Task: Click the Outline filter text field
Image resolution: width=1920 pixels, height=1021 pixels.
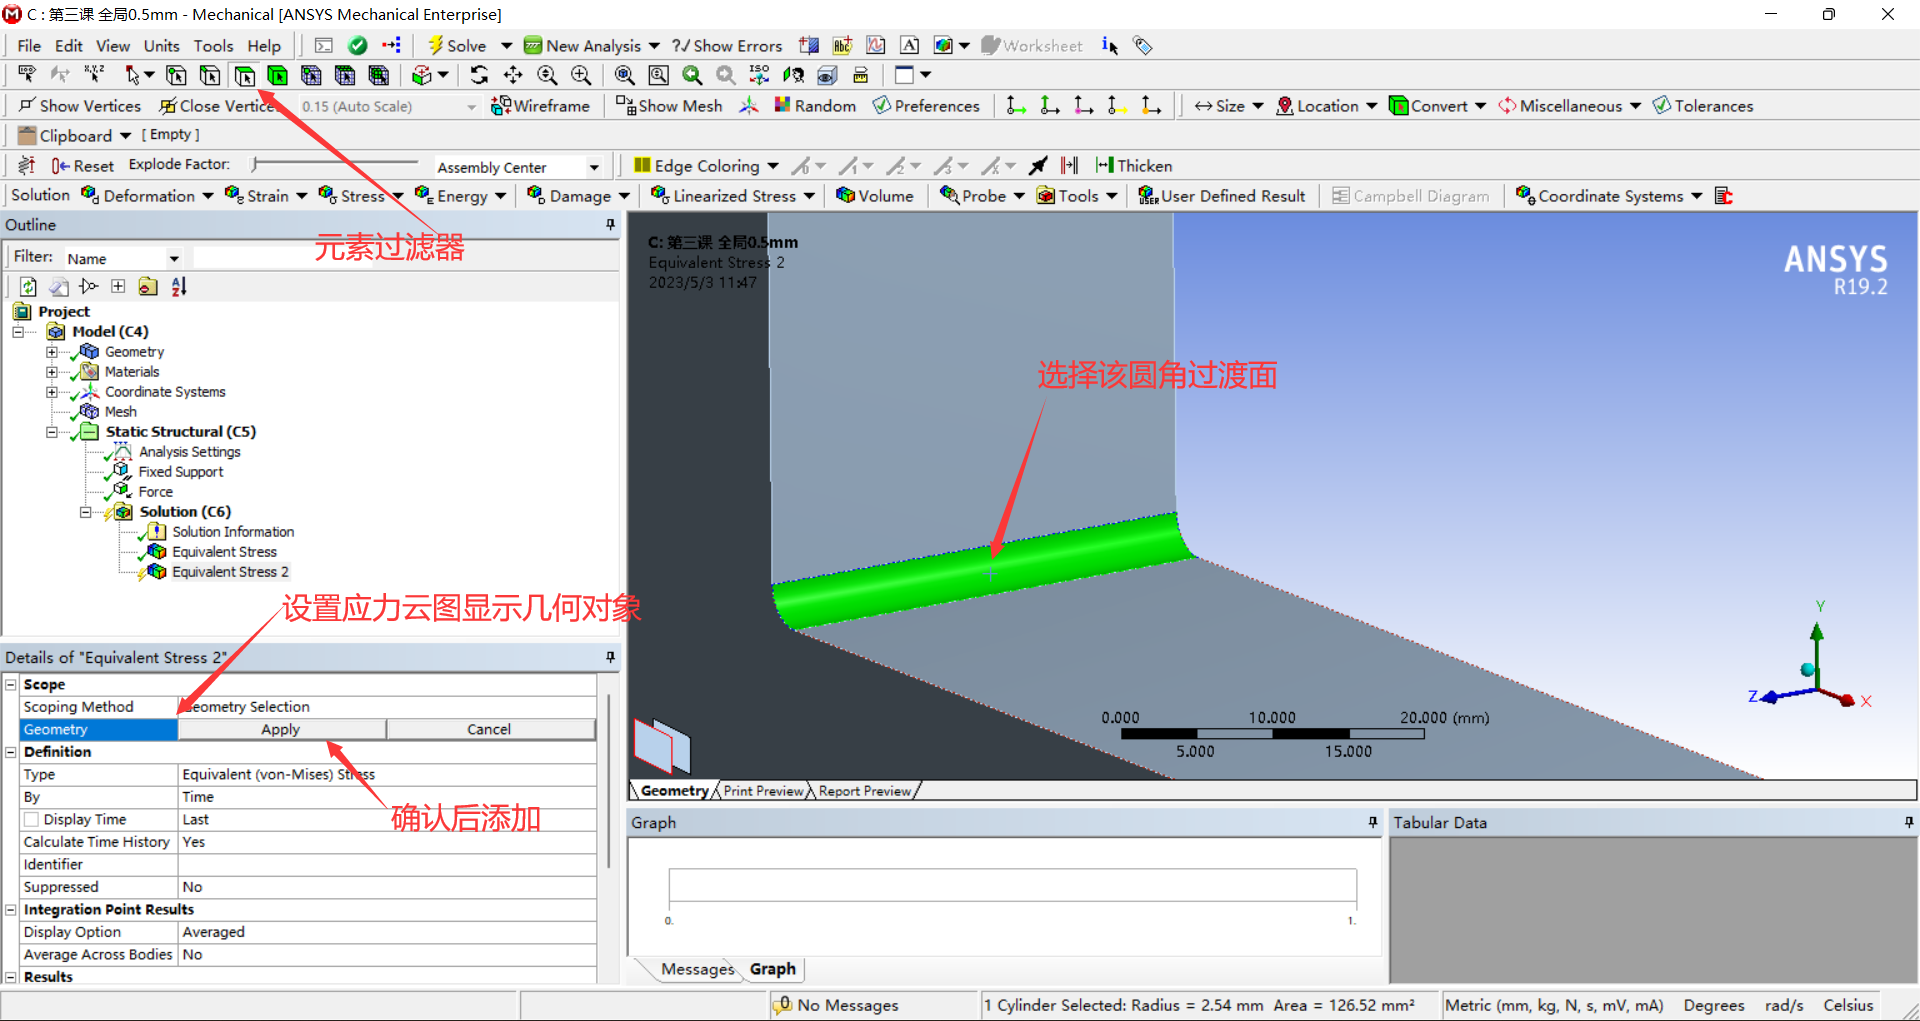Action: point(405,258)
